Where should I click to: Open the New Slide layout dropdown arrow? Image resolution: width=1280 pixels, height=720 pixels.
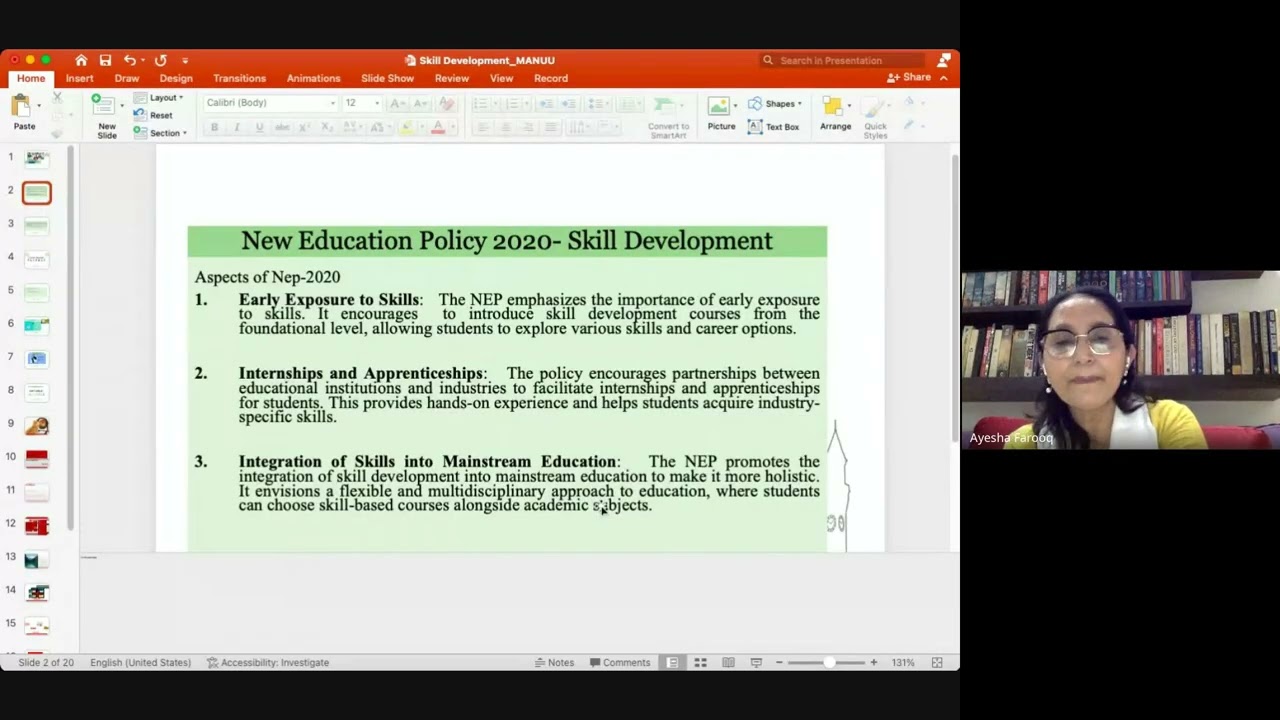pyautogui.click(x=122, y=105)
